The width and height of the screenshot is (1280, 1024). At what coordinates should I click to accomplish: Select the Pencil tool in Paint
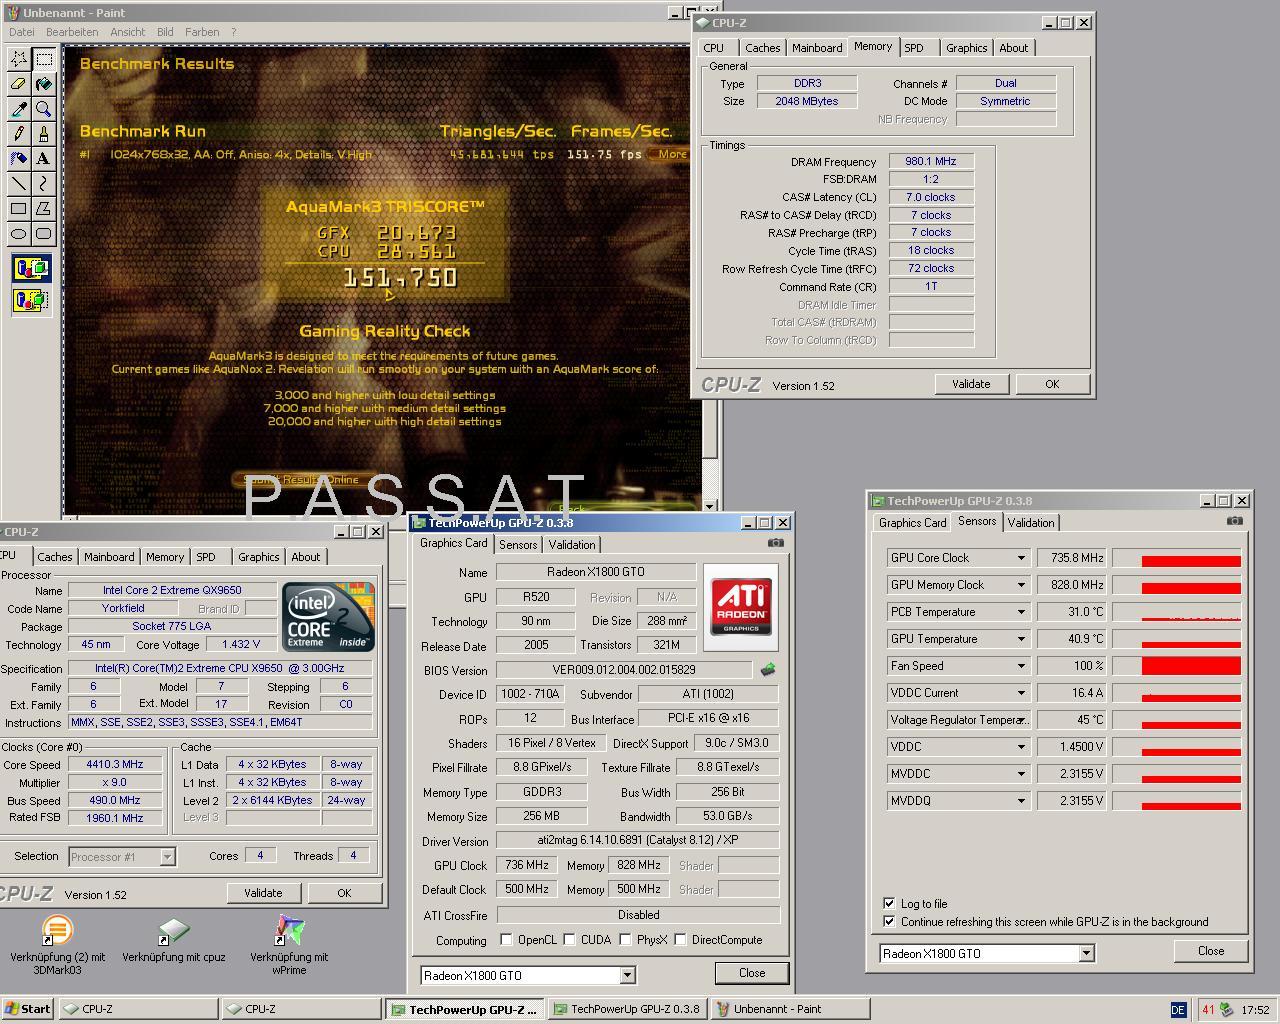(x=19, y=134)
